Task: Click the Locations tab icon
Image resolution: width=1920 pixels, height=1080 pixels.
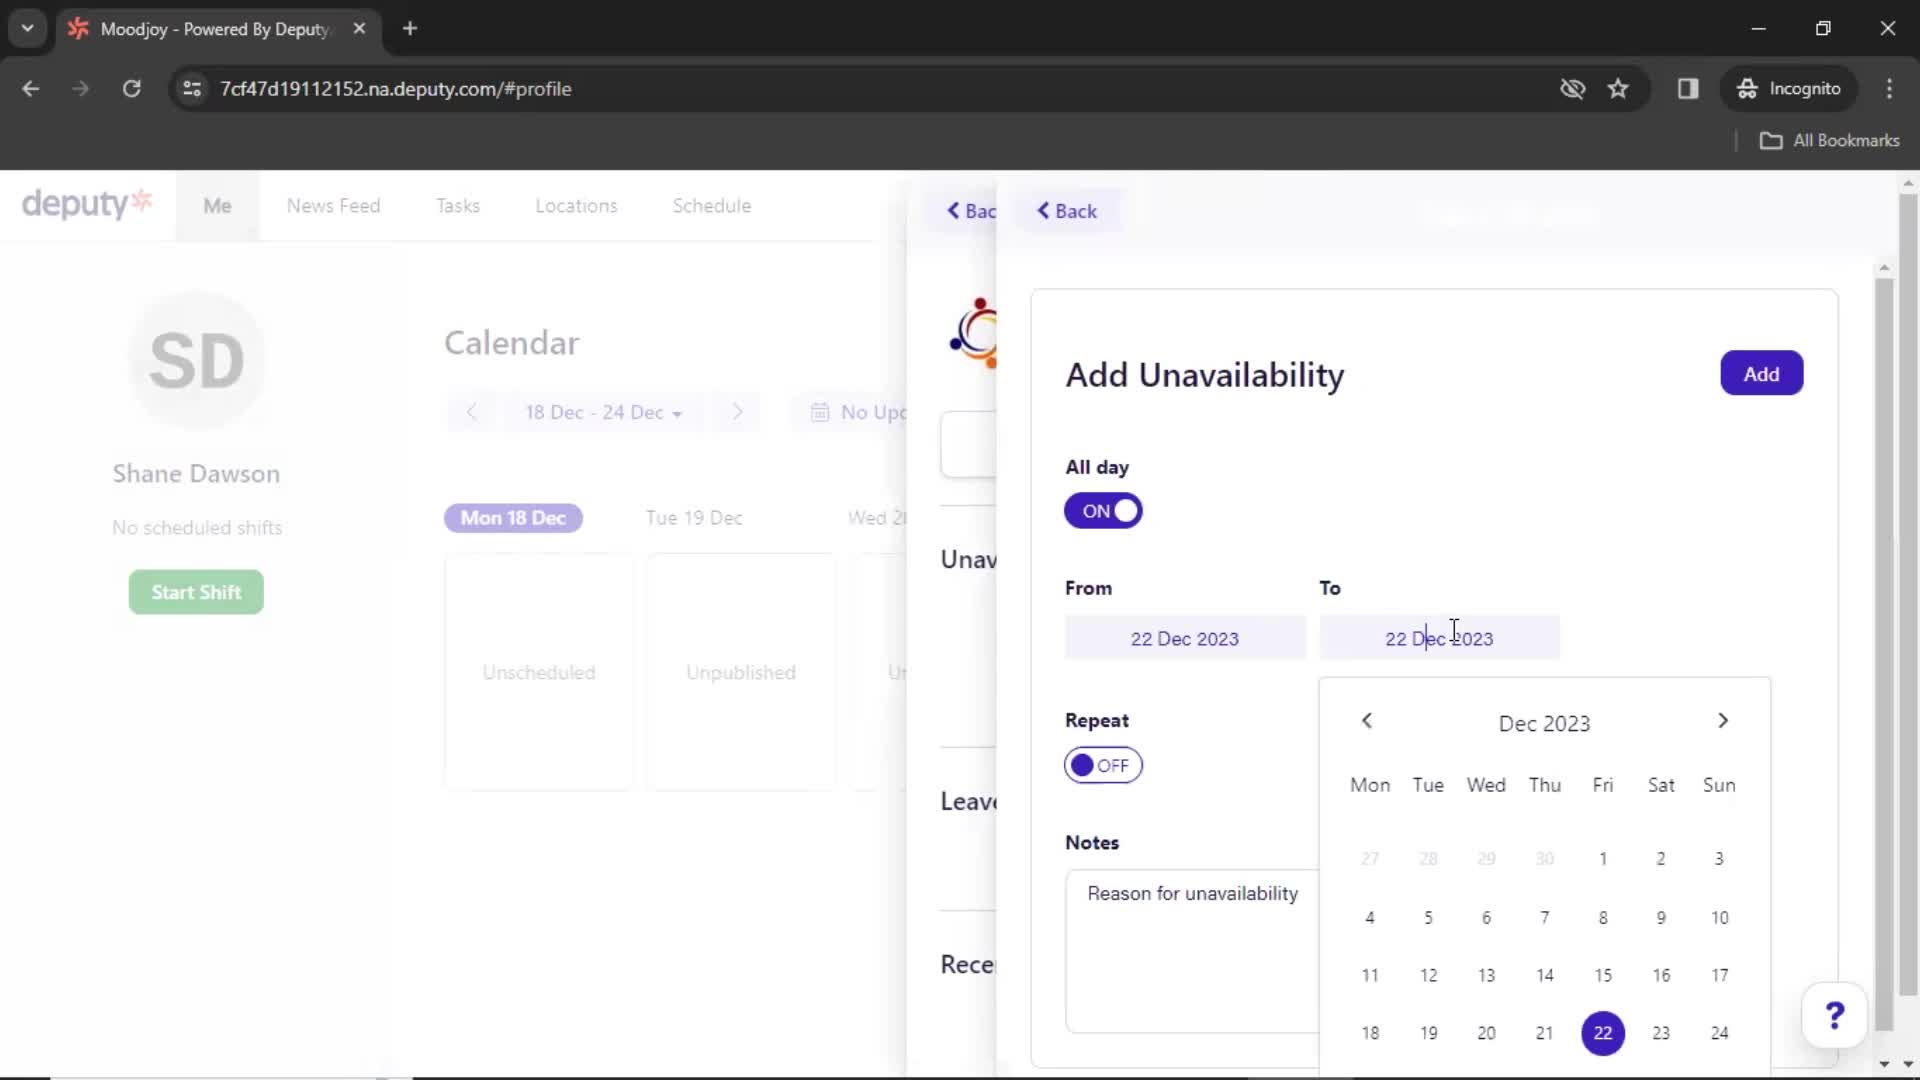Action: pos(576,206)
